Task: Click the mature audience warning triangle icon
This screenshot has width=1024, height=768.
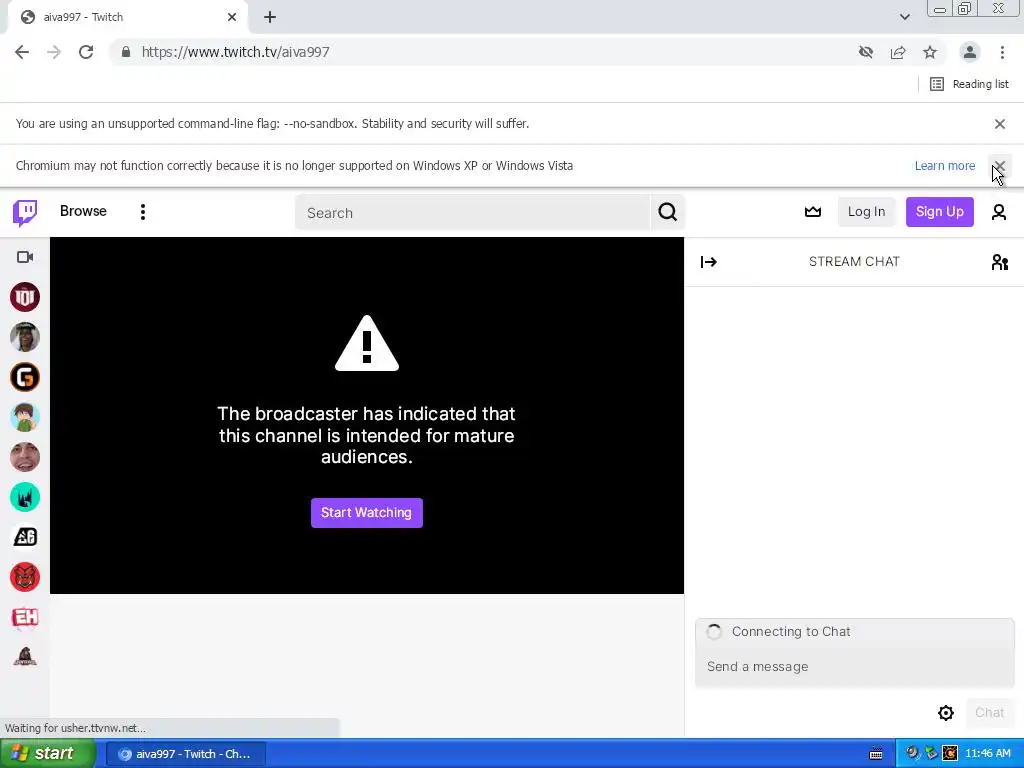Action: tap(366, 344)
